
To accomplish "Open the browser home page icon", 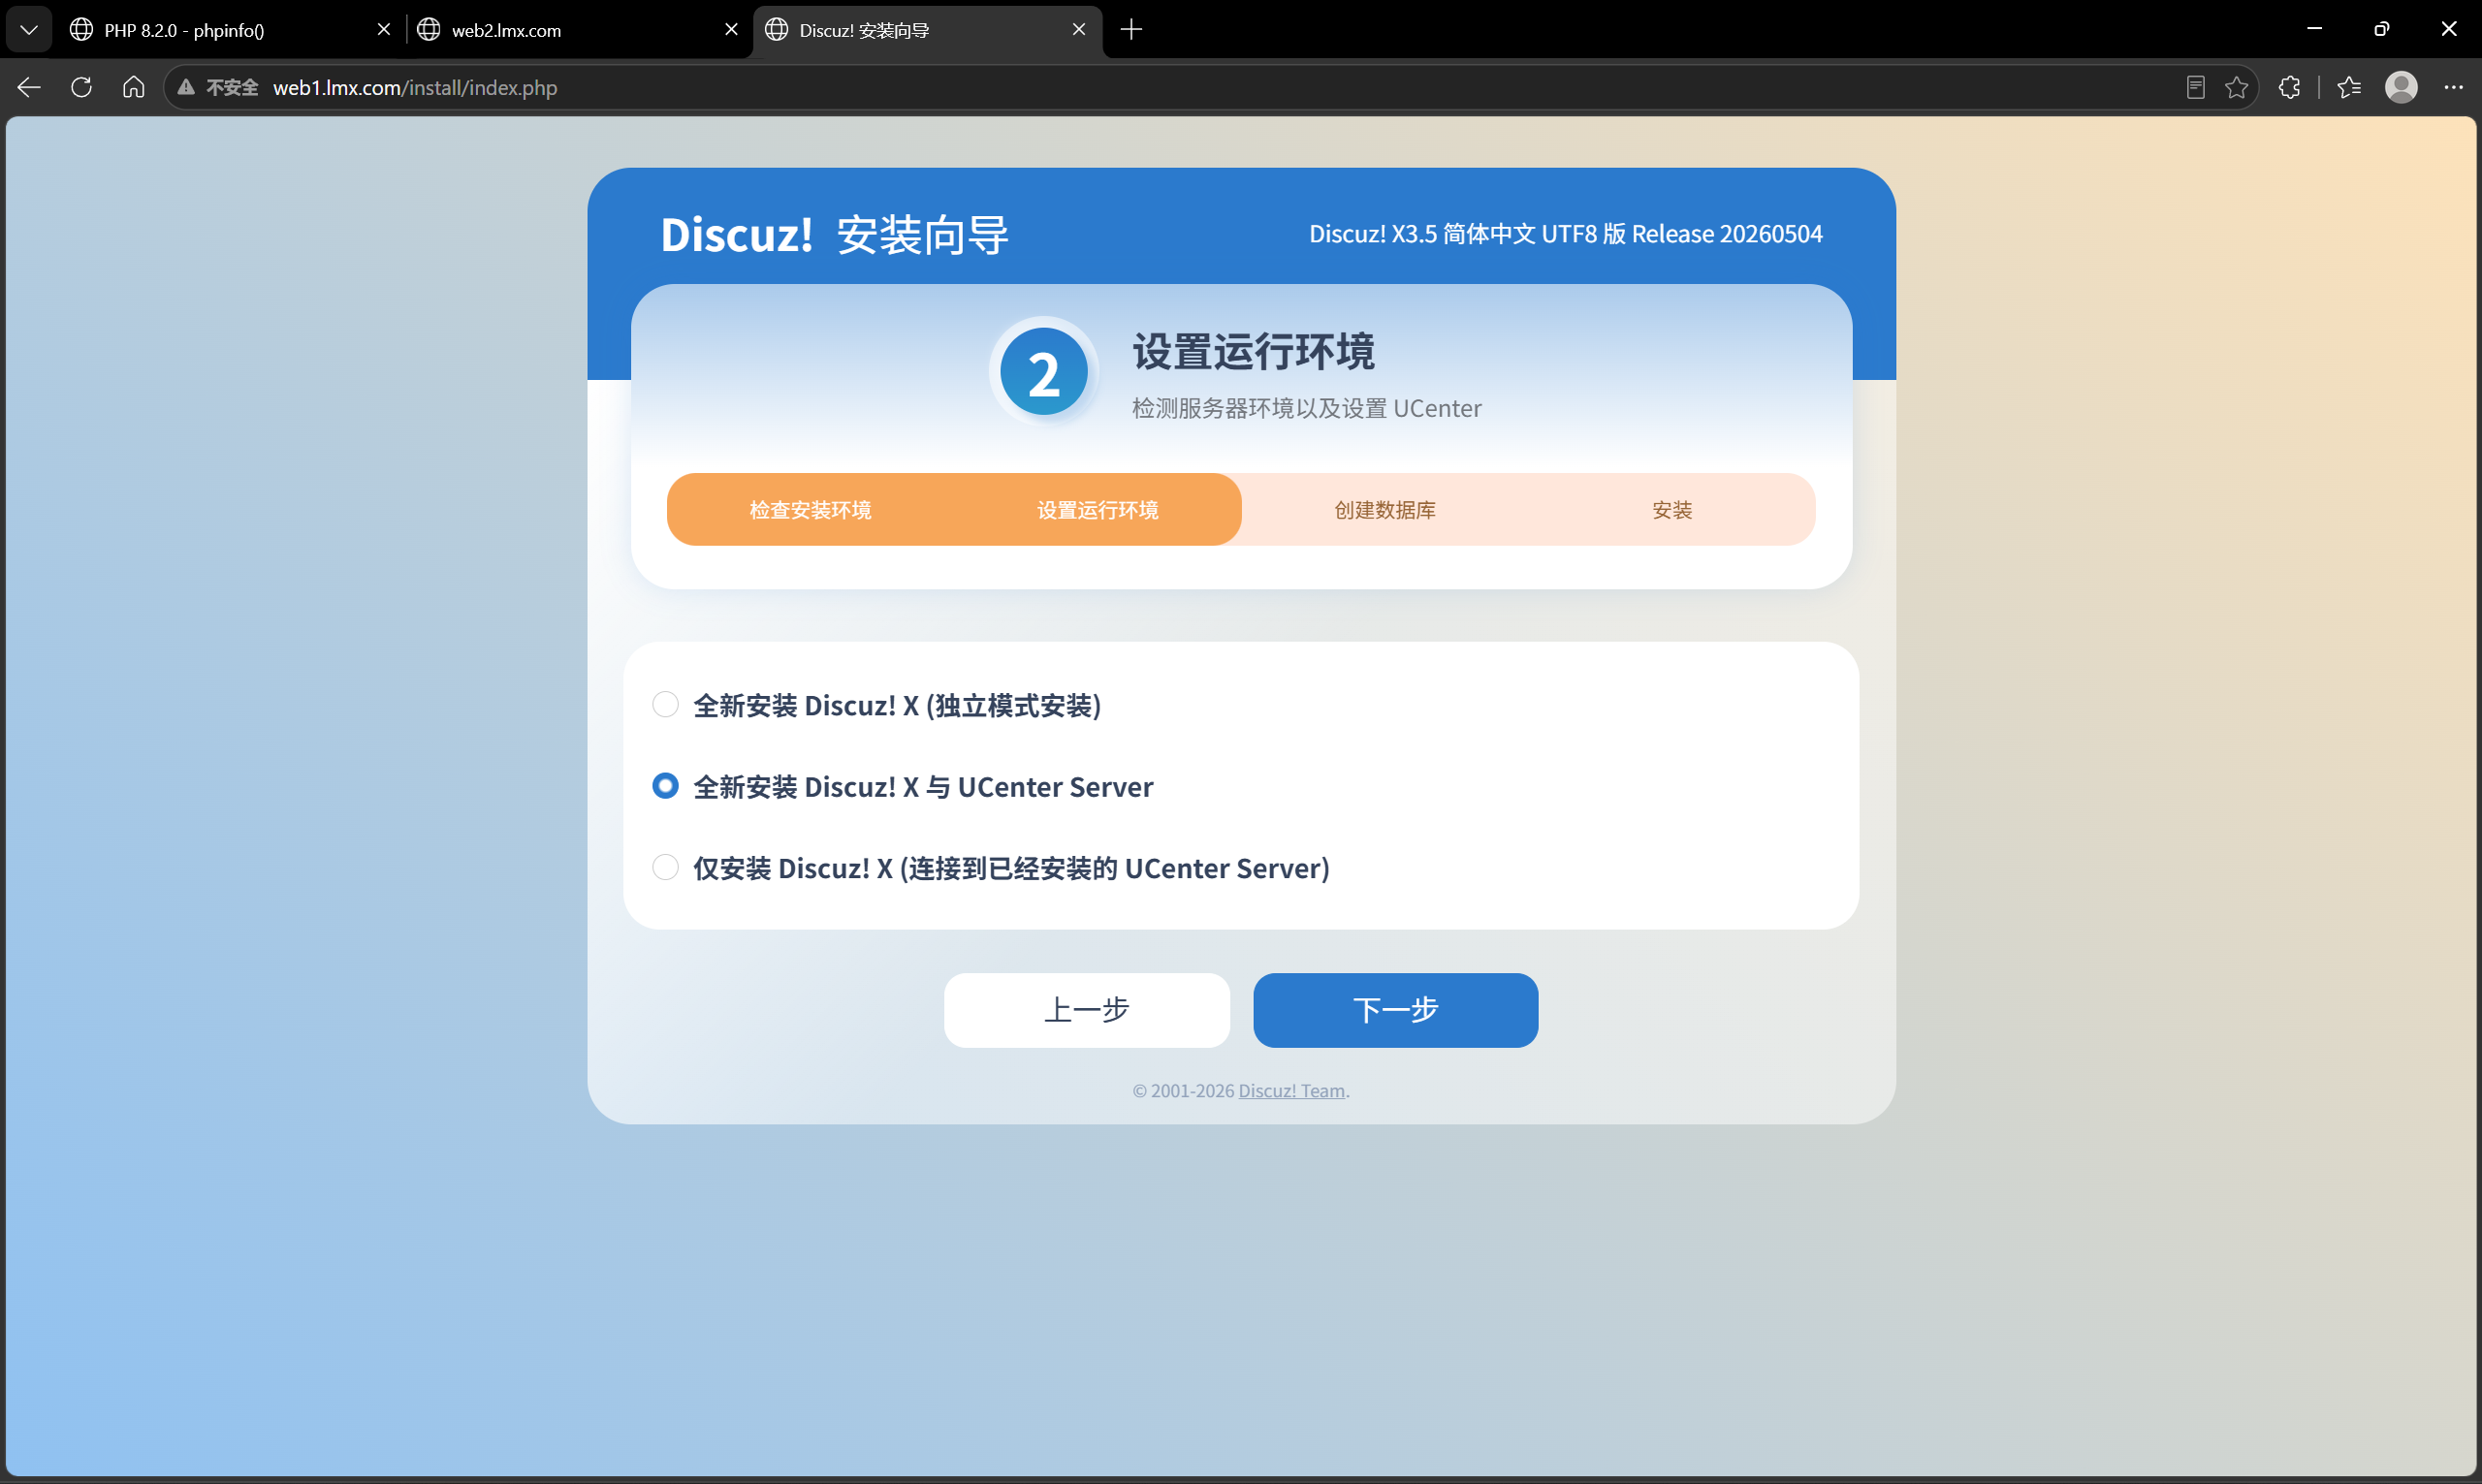I will pos(133,87).
